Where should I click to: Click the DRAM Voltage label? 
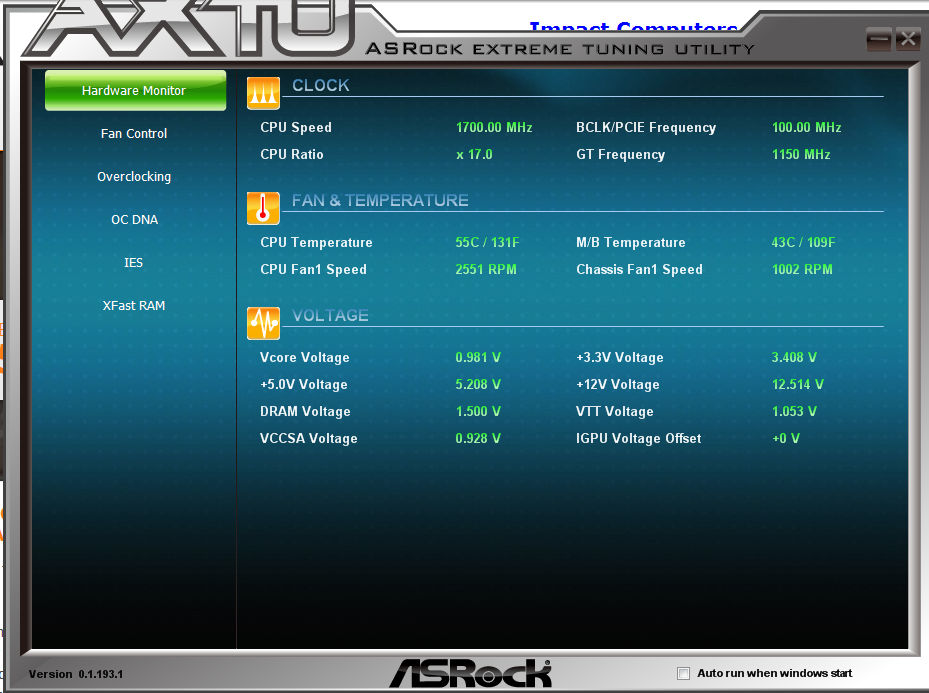305,412
